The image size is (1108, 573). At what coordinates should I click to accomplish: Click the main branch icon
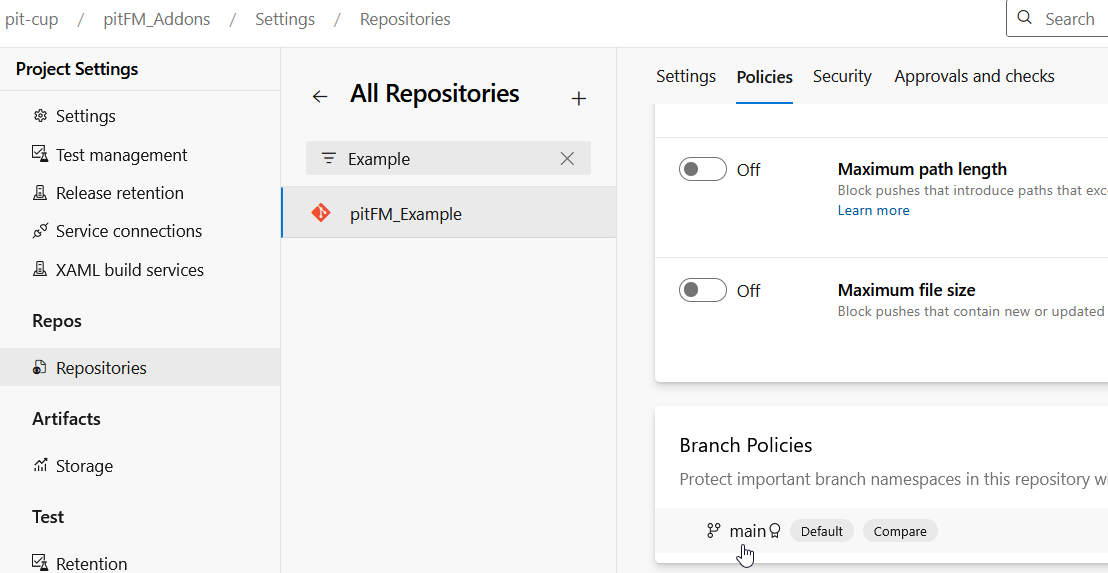point(713,531)
